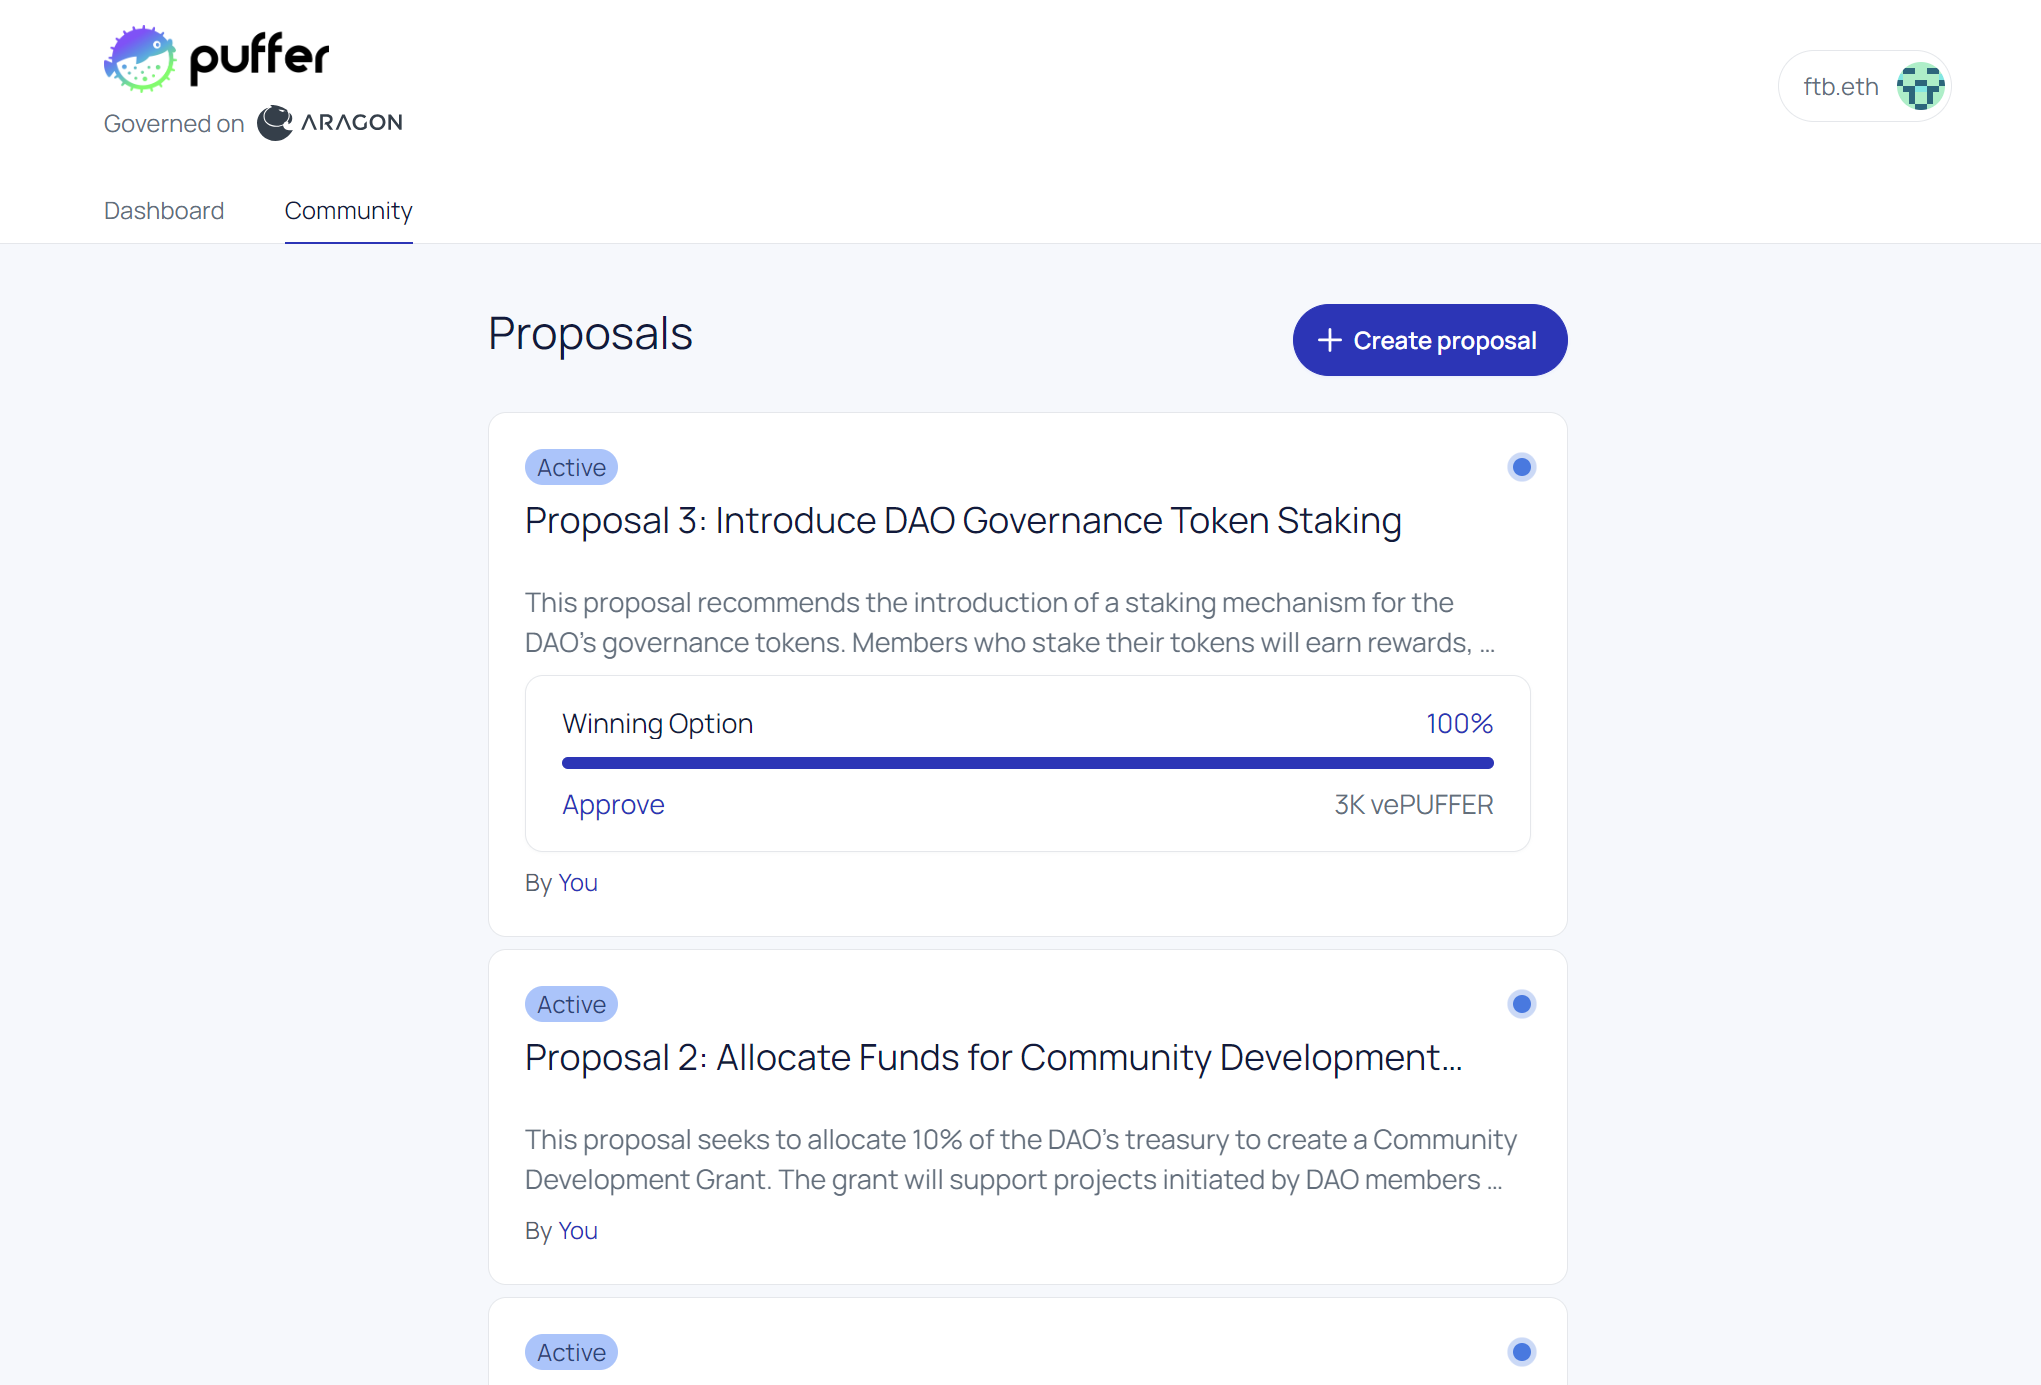Click Proposal 3's blue status dot
The width and height of the screenshot is (2041, 1385).
tap(1521, 467)
